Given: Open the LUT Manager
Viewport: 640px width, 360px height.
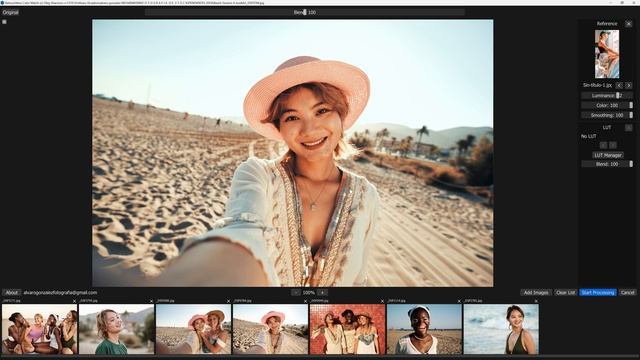Looking at the screenshot, I should pos(608,155).
